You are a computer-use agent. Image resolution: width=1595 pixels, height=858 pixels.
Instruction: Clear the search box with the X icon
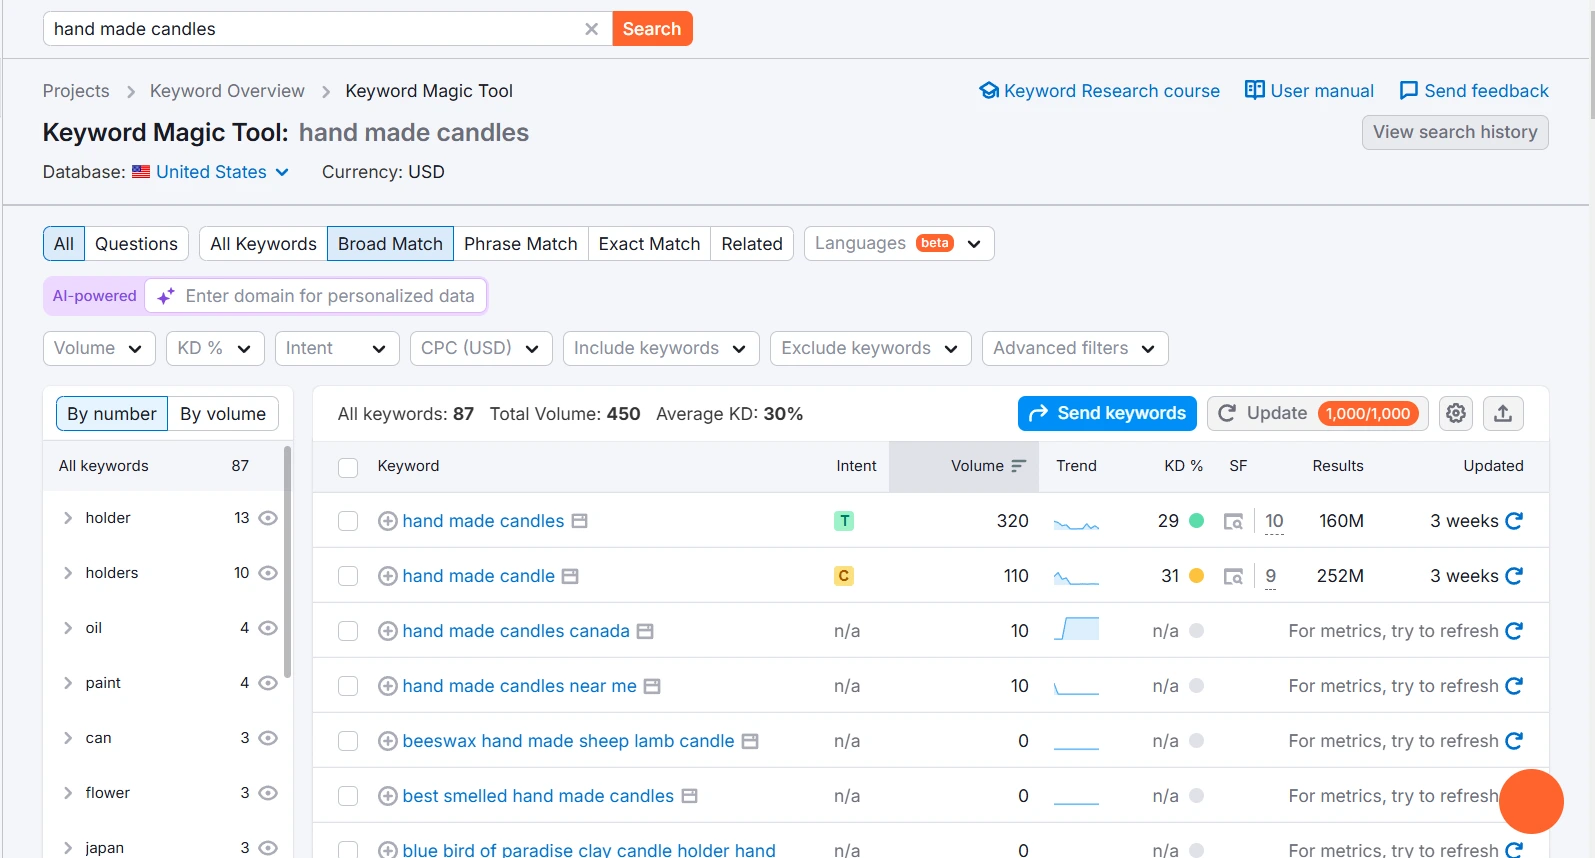[591, 29]
